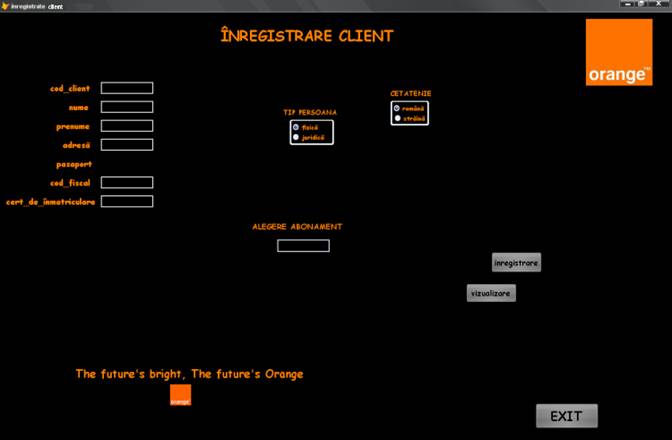Open the Alegere Abonament selection box
The image size is (672, 440).
[x=303, y=246]
